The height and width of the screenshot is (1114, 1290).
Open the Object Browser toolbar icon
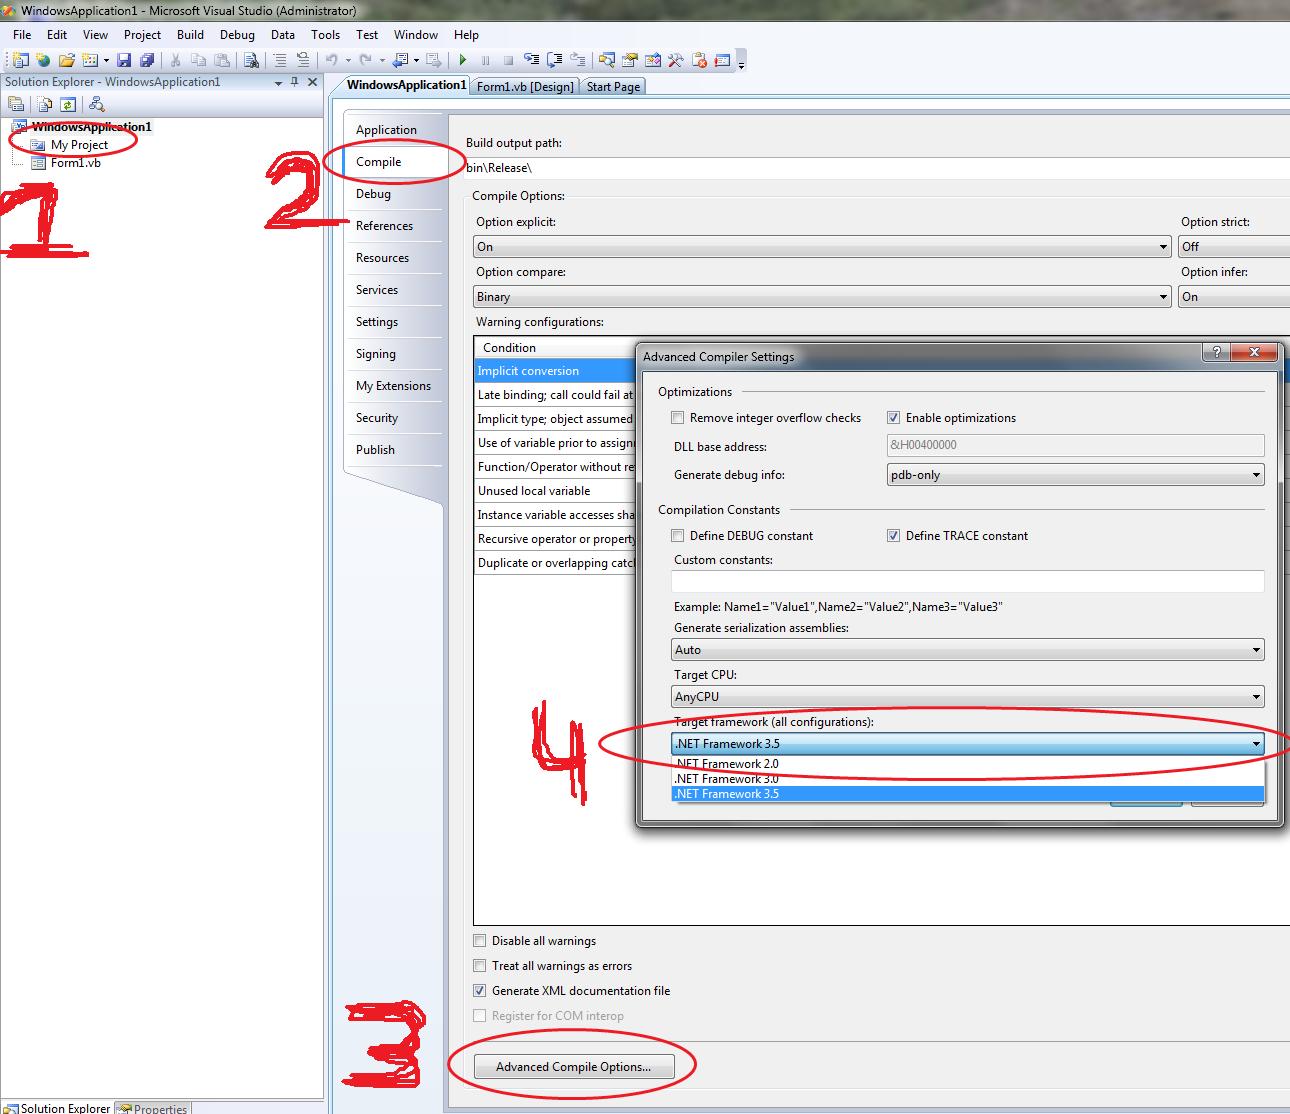click(652, 60)
